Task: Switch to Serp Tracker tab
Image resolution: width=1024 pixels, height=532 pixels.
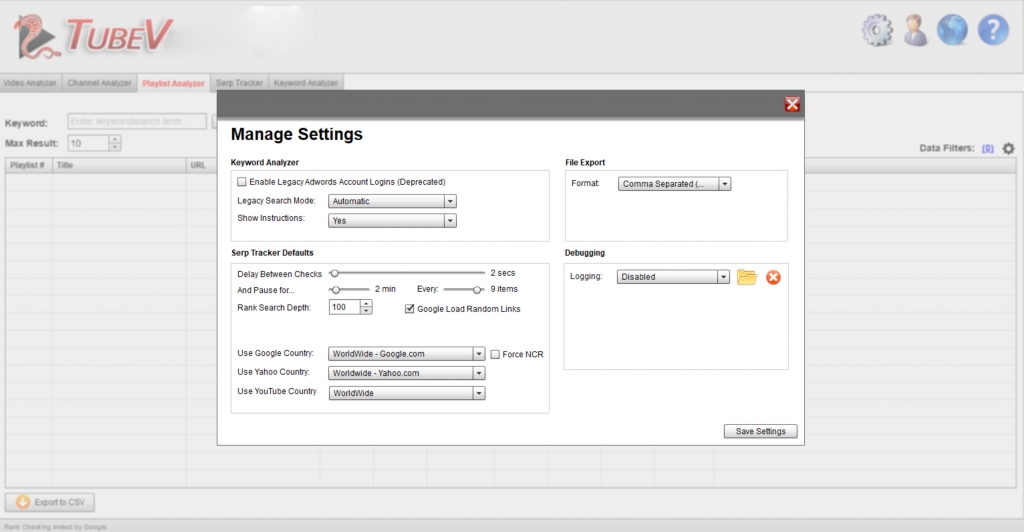Action: [x=239, y=83]
